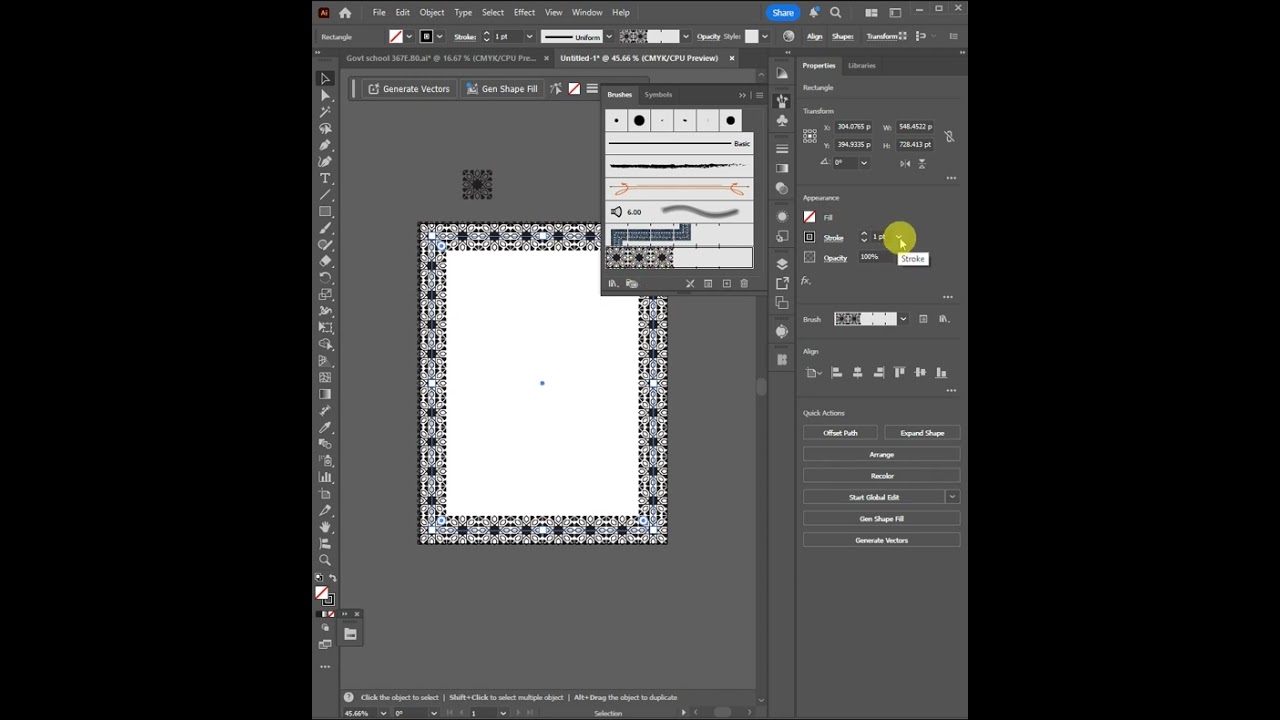The image size is (1280, 720).
Task: Switch to the Symbols tab
Action: [x=658, y=95]
